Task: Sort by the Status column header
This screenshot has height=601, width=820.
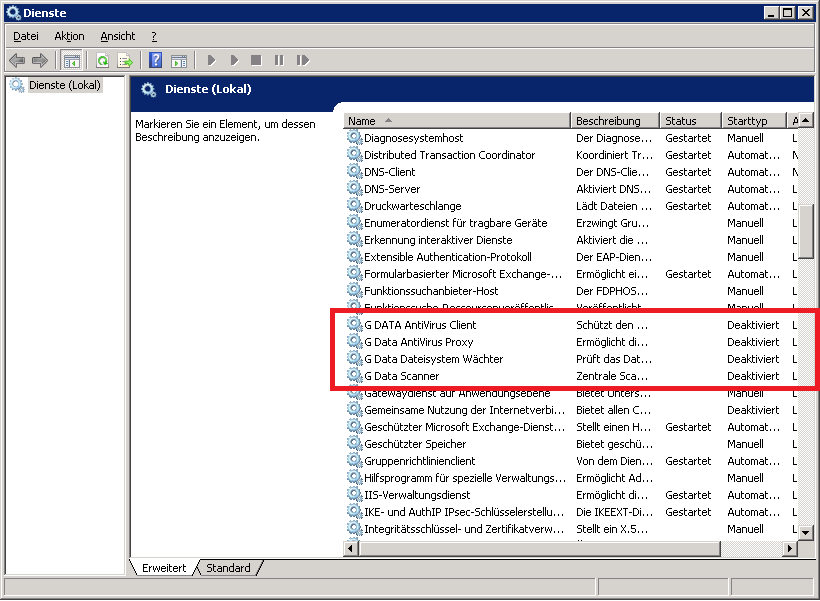Action: click(x=691, y=121)
